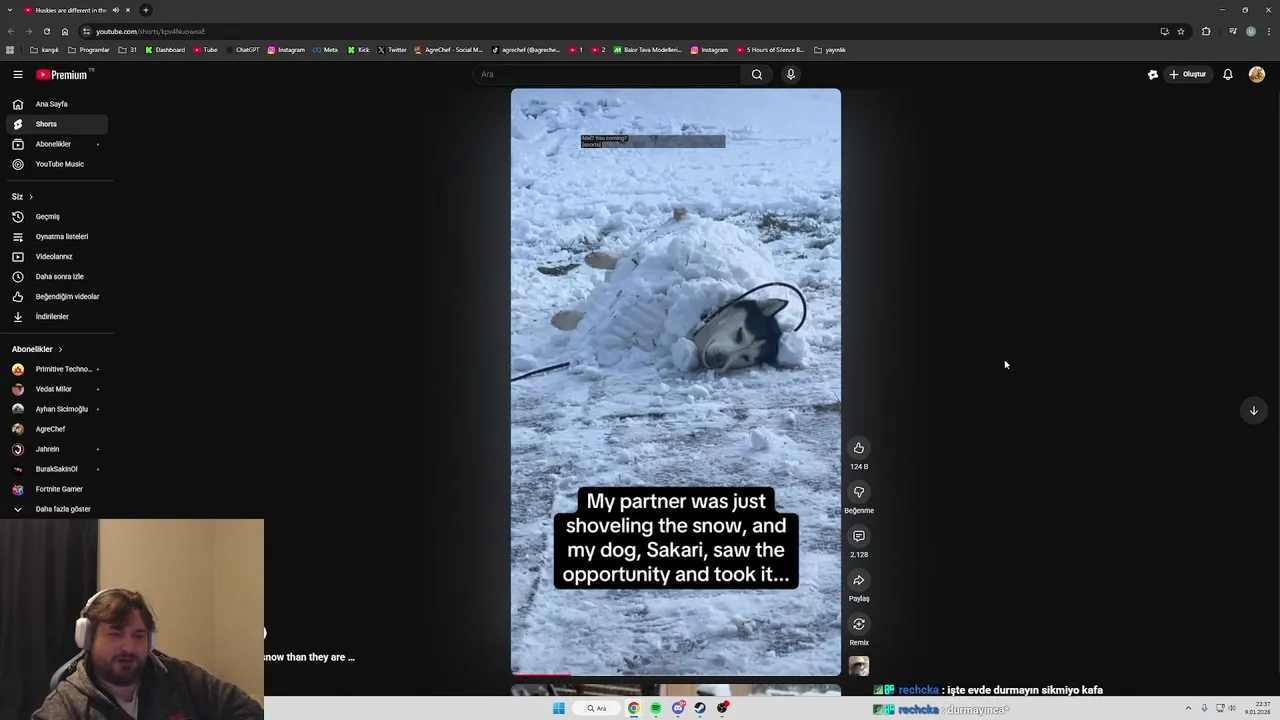Open Spotify from the taskbar
The image size is (1280, 720).
pyautogui.click(x=656, y=708)
